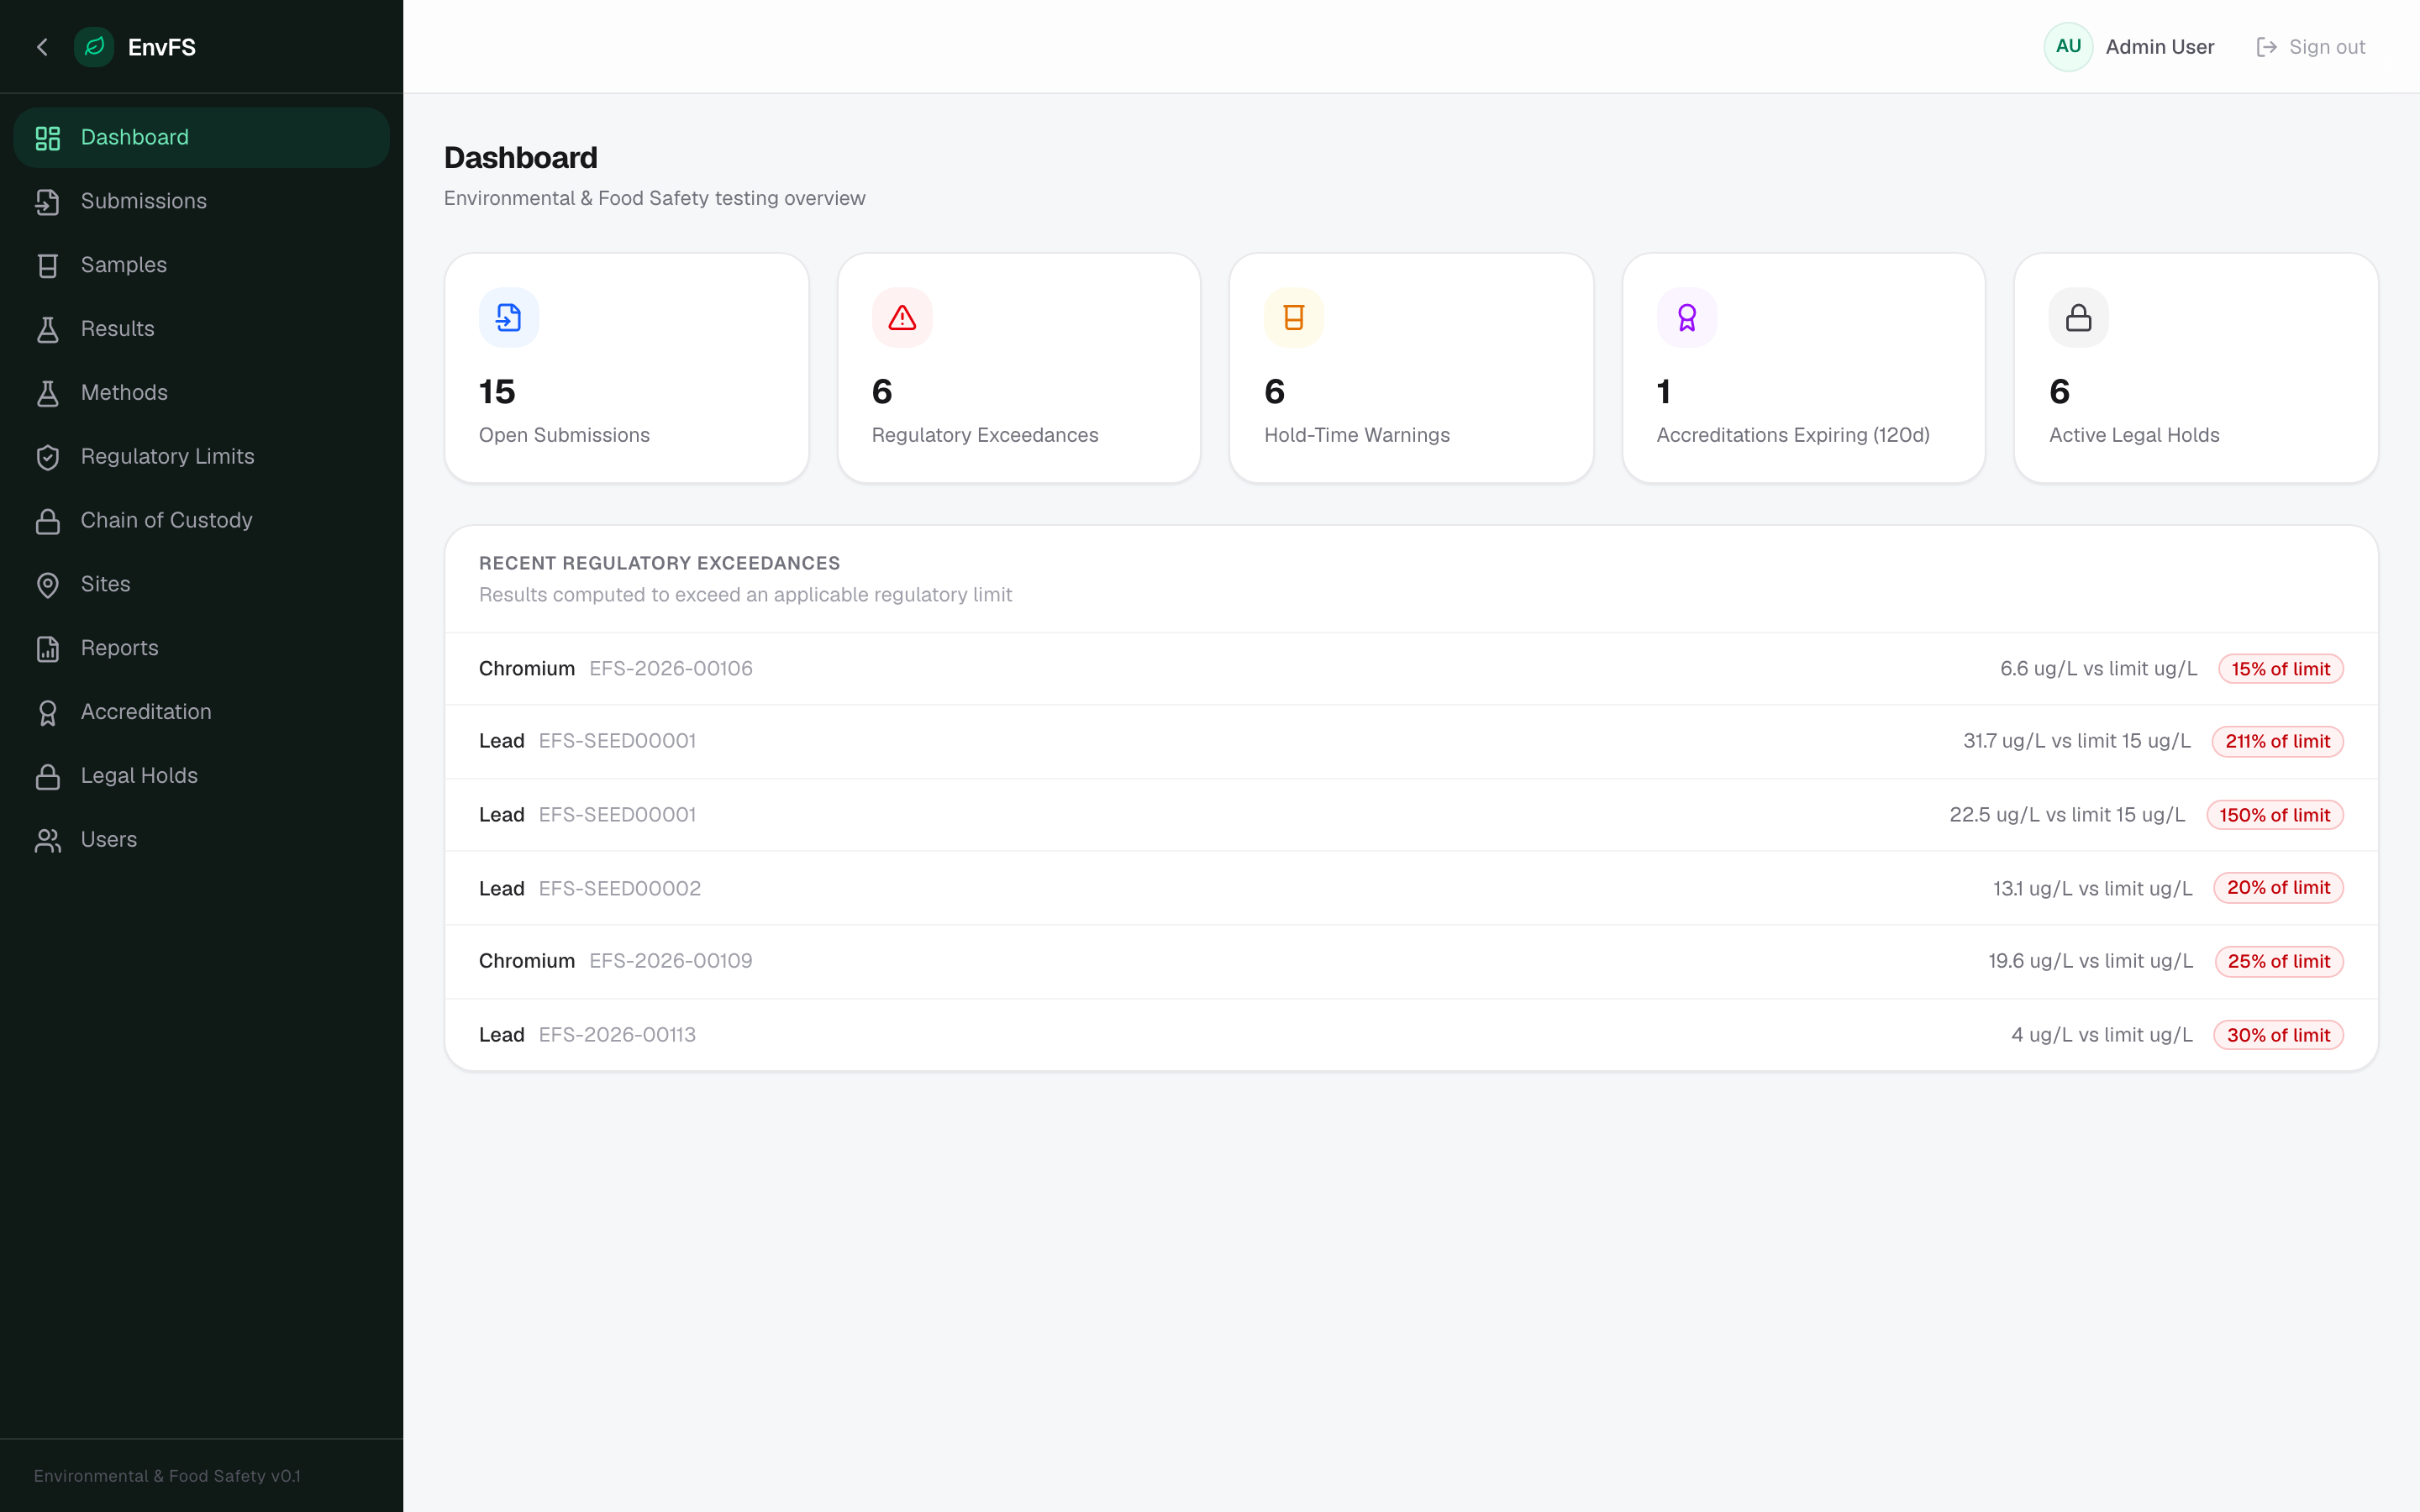Click '13.1 ug/L vs limit ug/L' value
The width and height of the screenshot is (2420, 1512).
click(x=2092, y=889)
